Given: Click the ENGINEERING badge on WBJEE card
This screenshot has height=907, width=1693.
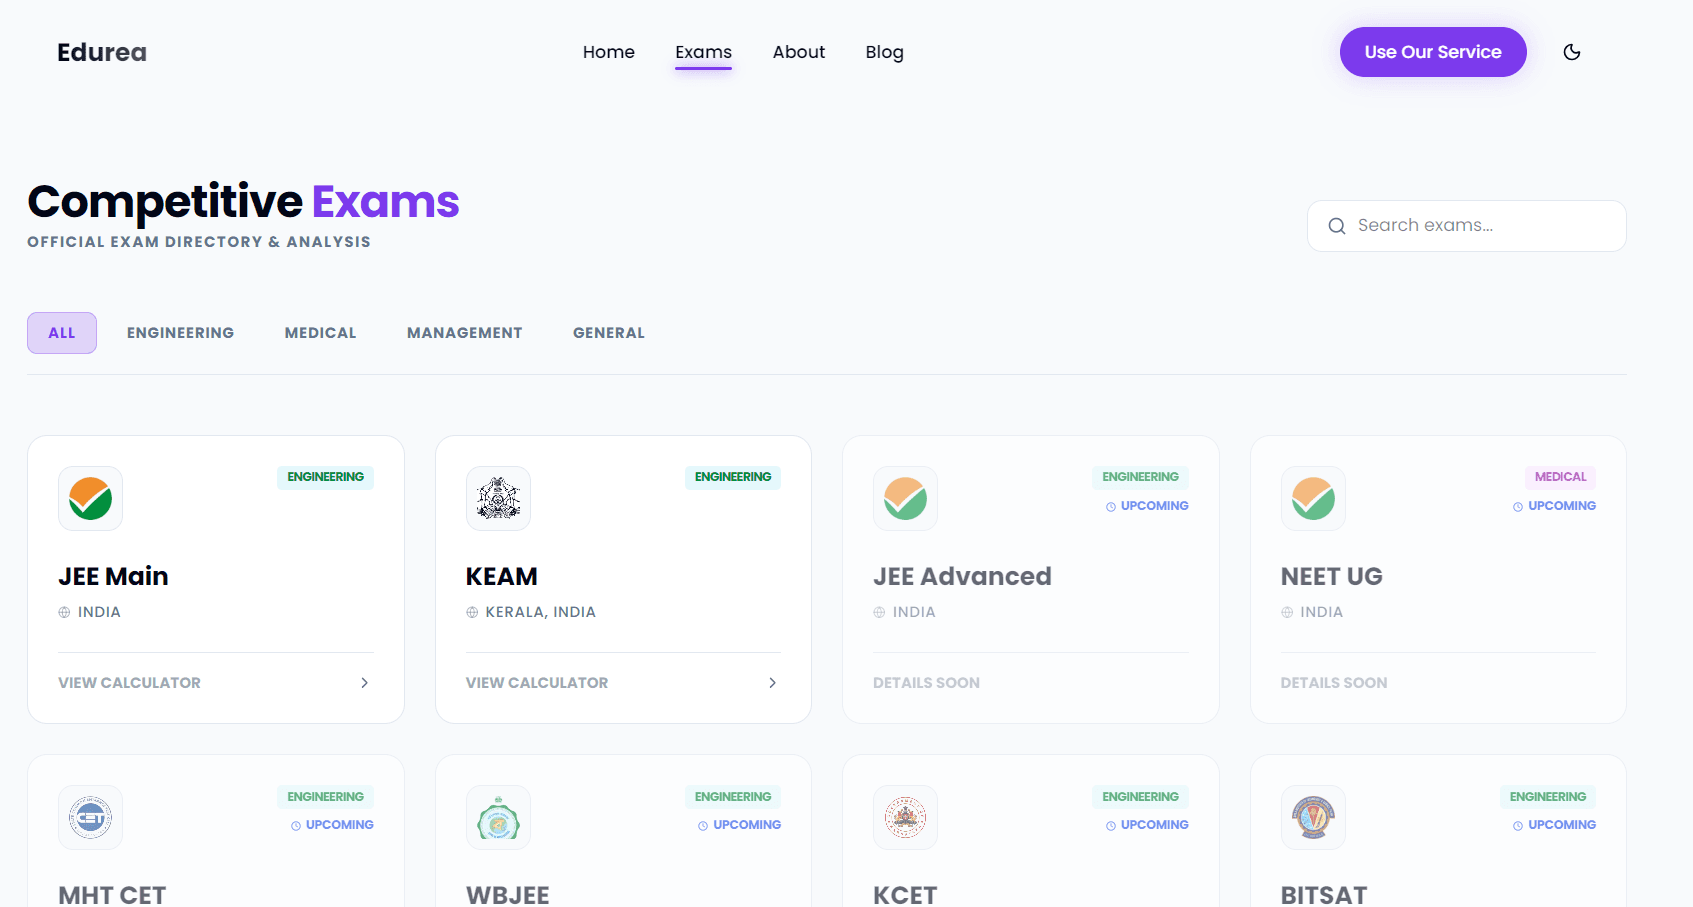Looking at the screenshot, I should (733, 797).
